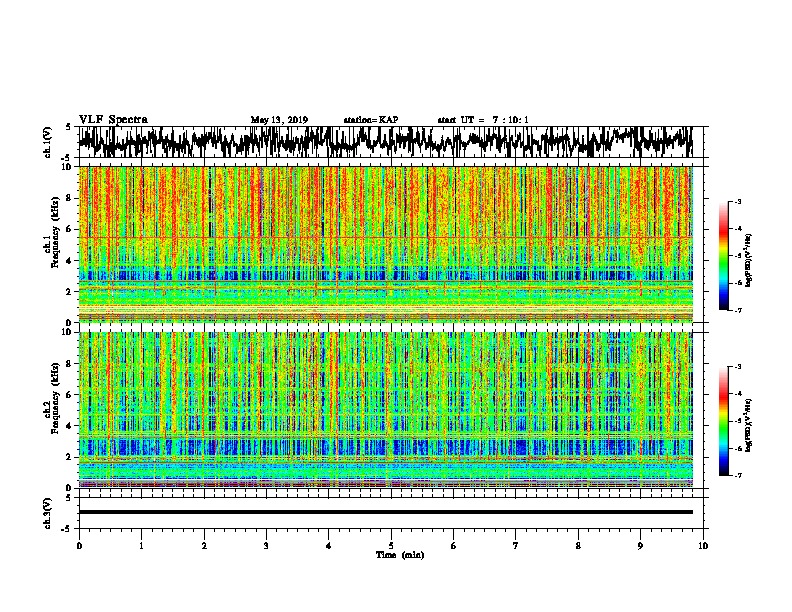Click the "ch.1(V)" axis label
792x612 pixels.
48,142
